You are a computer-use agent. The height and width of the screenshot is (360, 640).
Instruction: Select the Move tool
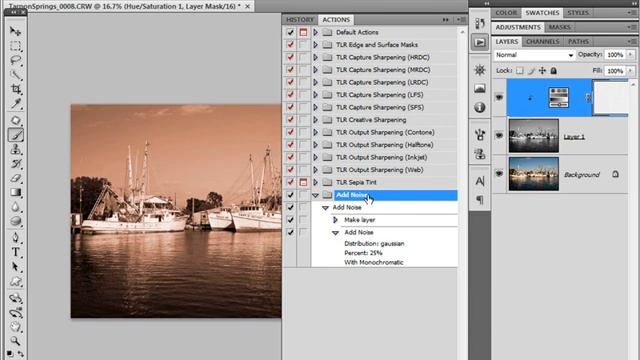[x=16, y=31]
